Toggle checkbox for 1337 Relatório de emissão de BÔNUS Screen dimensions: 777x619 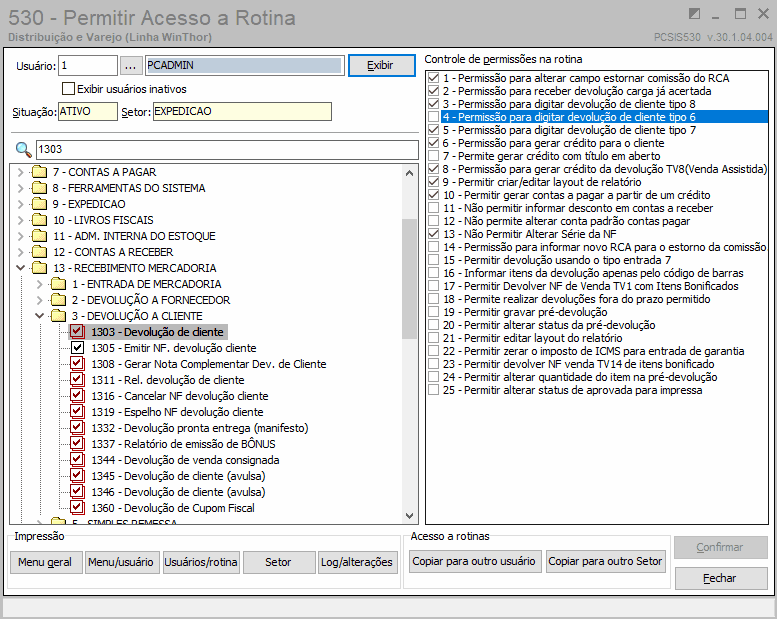click(x=77, y=444)
